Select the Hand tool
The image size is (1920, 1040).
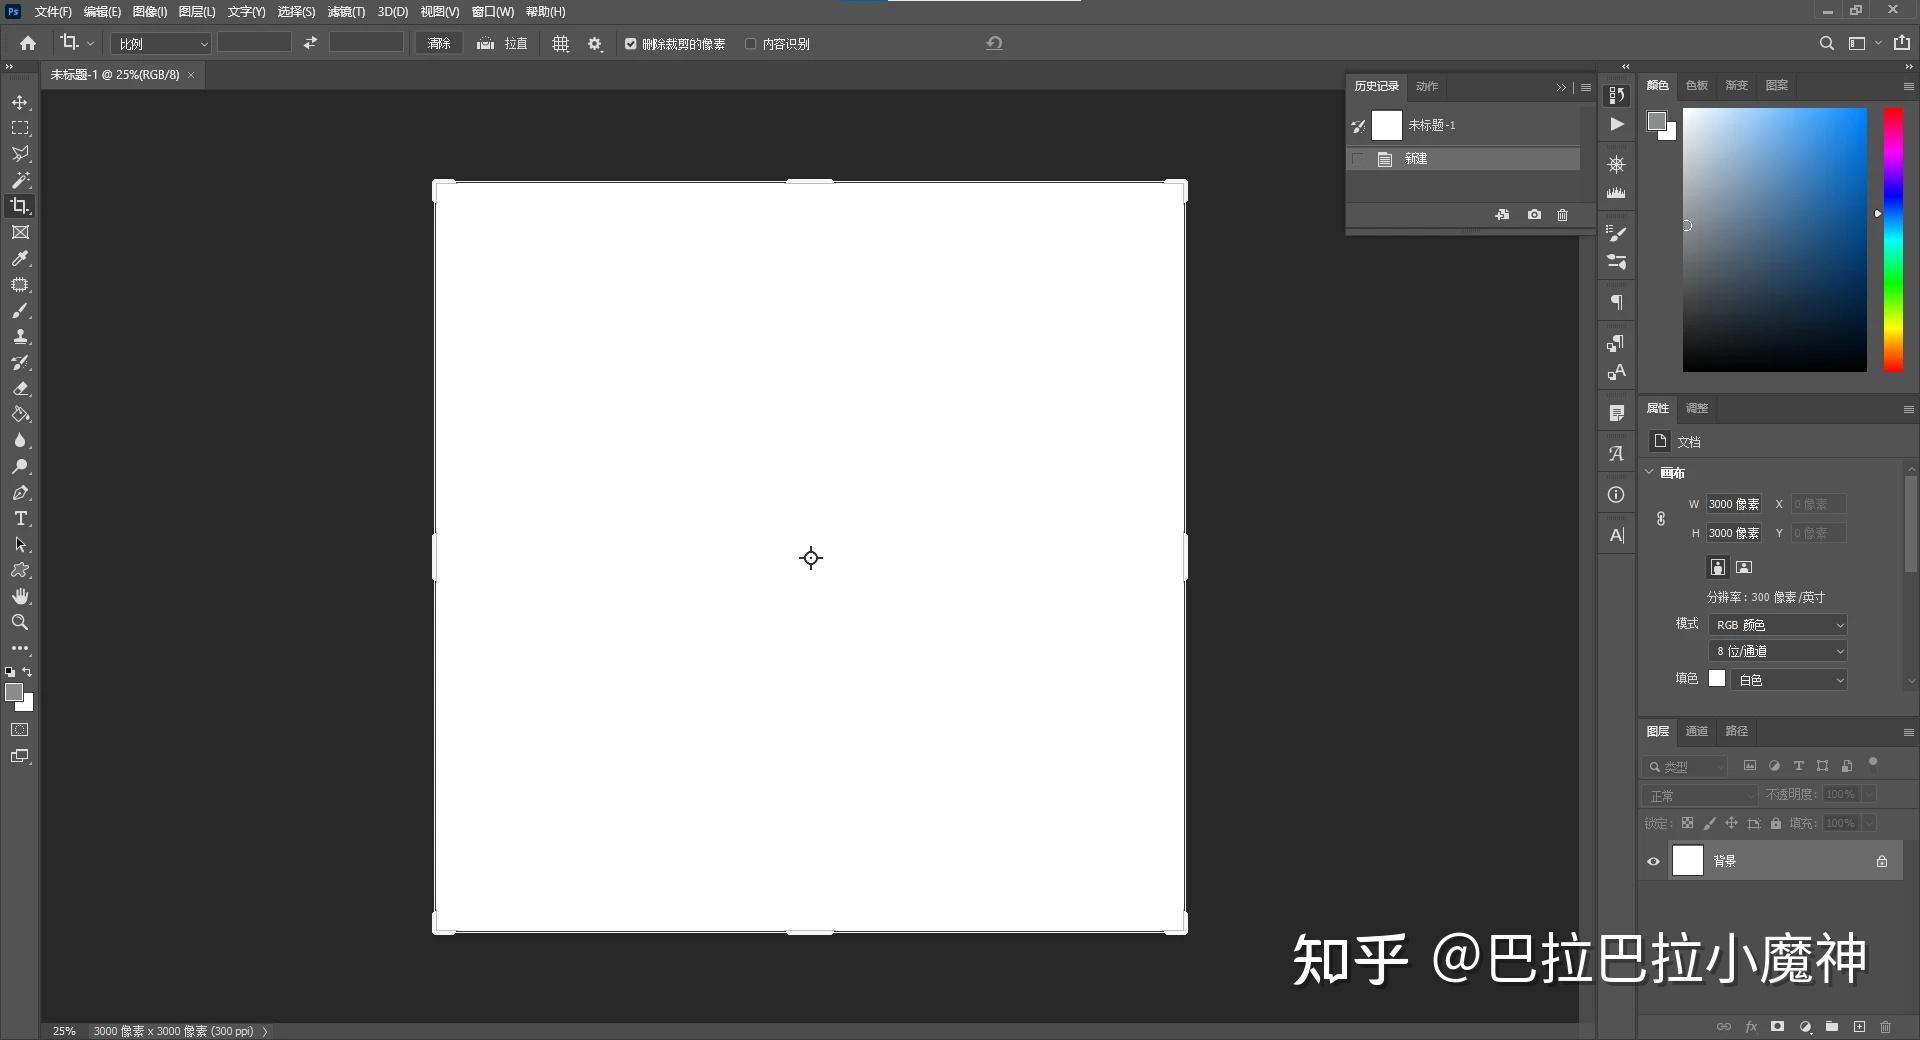[x=20, y=597]
